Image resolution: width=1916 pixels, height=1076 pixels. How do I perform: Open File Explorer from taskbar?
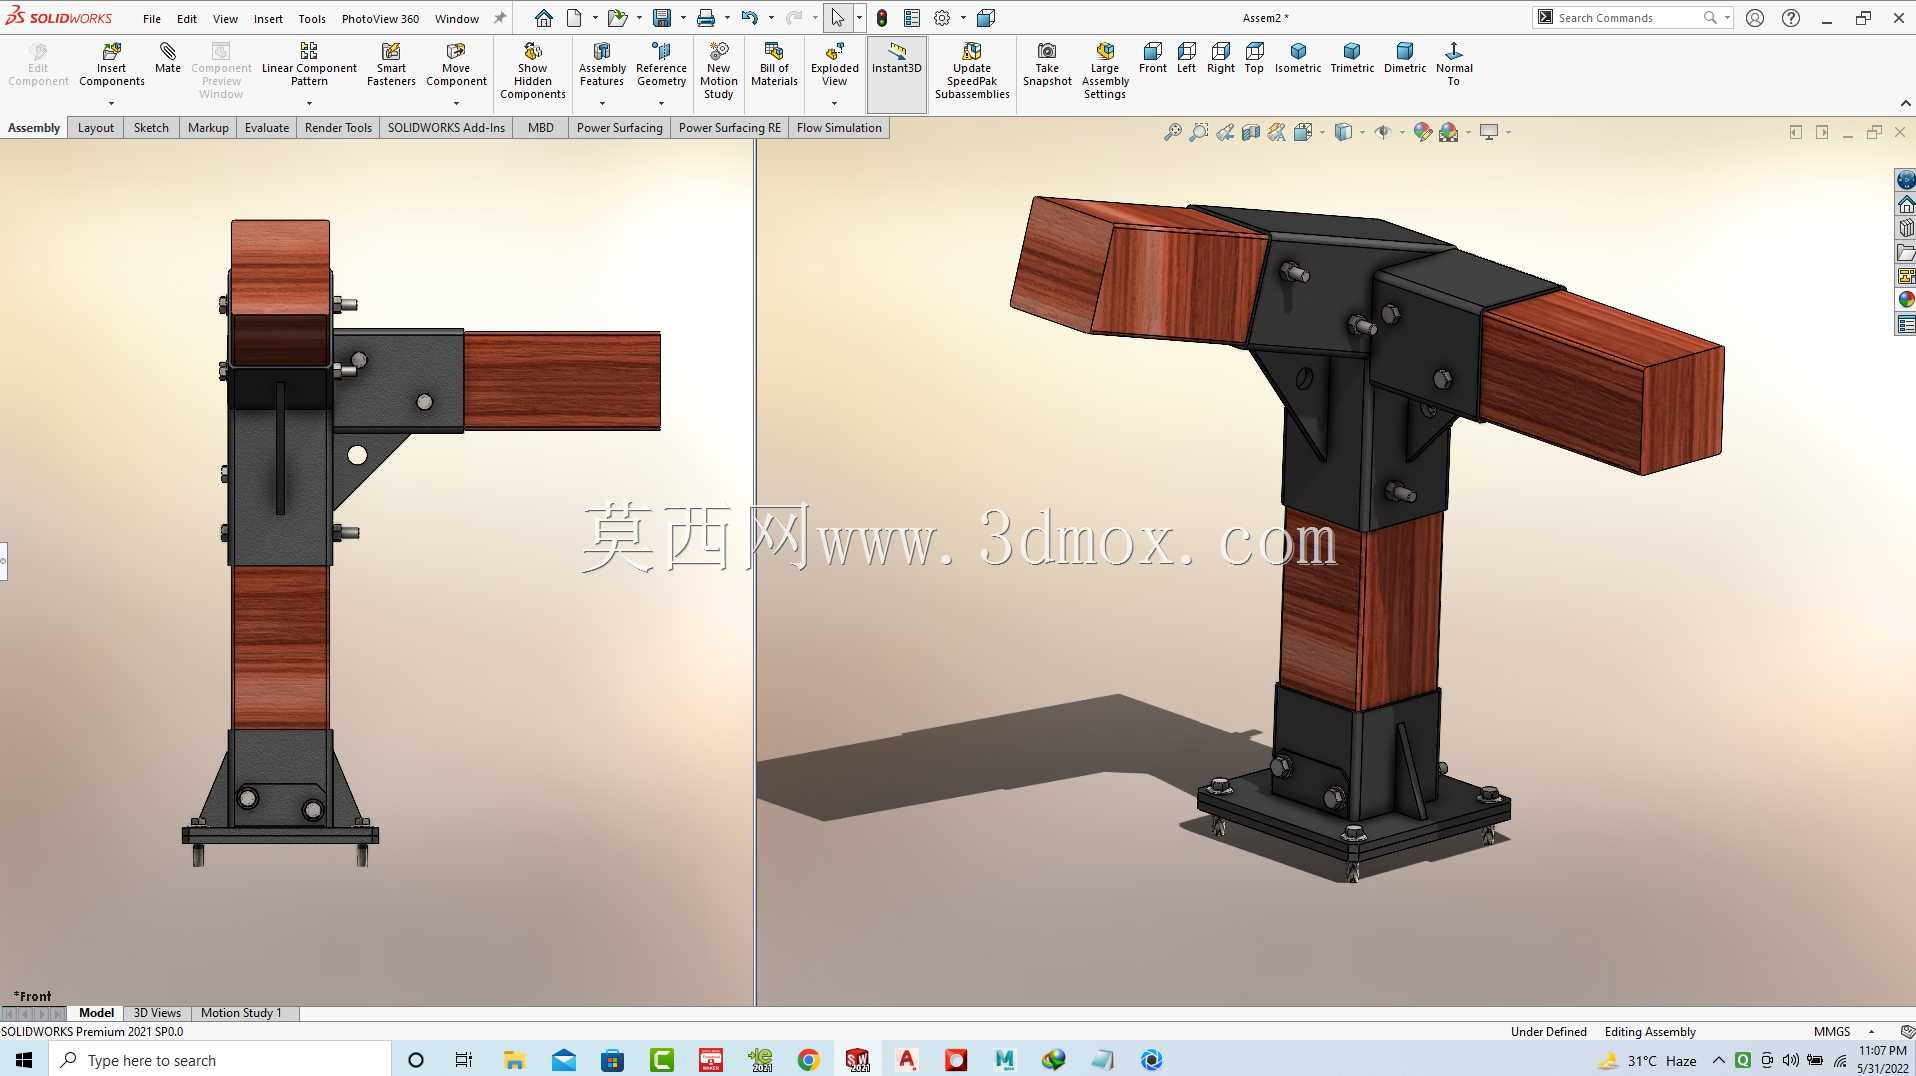point(514,1060)
